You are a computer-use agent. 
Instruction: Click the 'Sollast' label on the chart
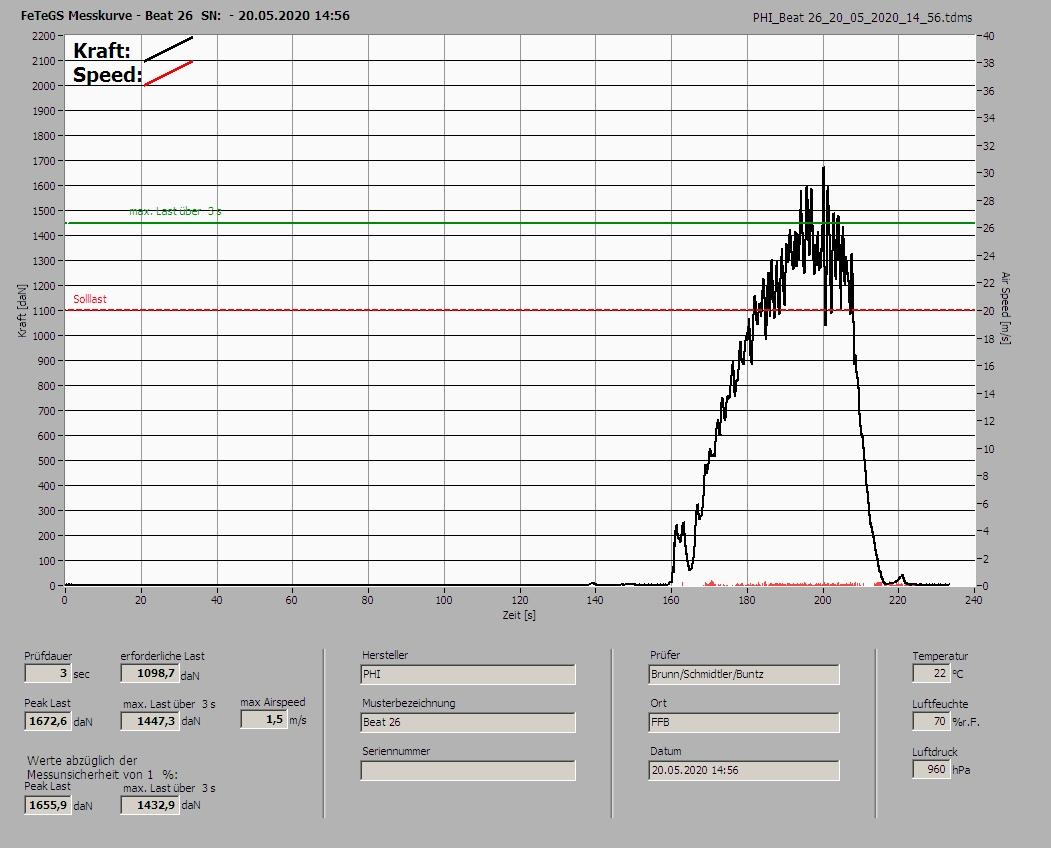[90, 299]
